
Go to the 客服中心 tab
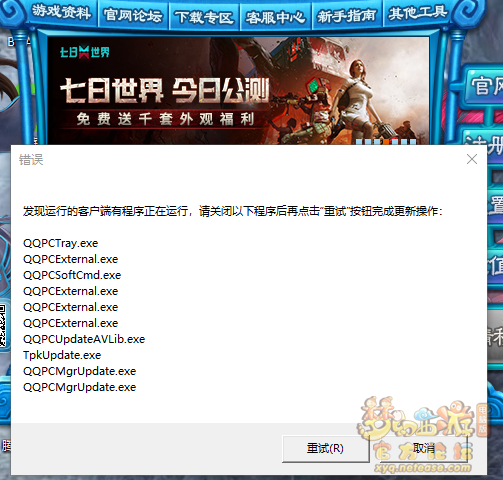(275, 17)
